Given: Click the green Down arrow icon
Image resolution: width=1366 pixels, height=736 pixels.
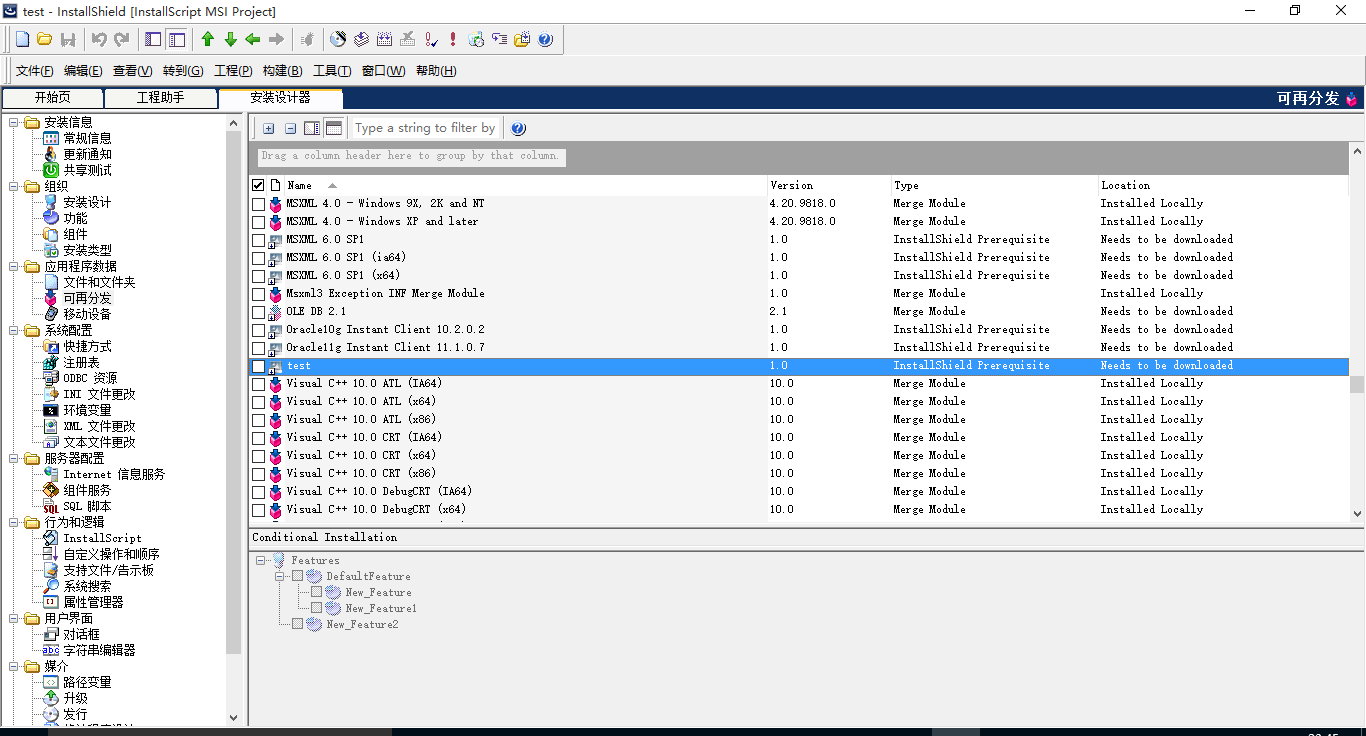Looking at the screenshot, I should 230,39.
